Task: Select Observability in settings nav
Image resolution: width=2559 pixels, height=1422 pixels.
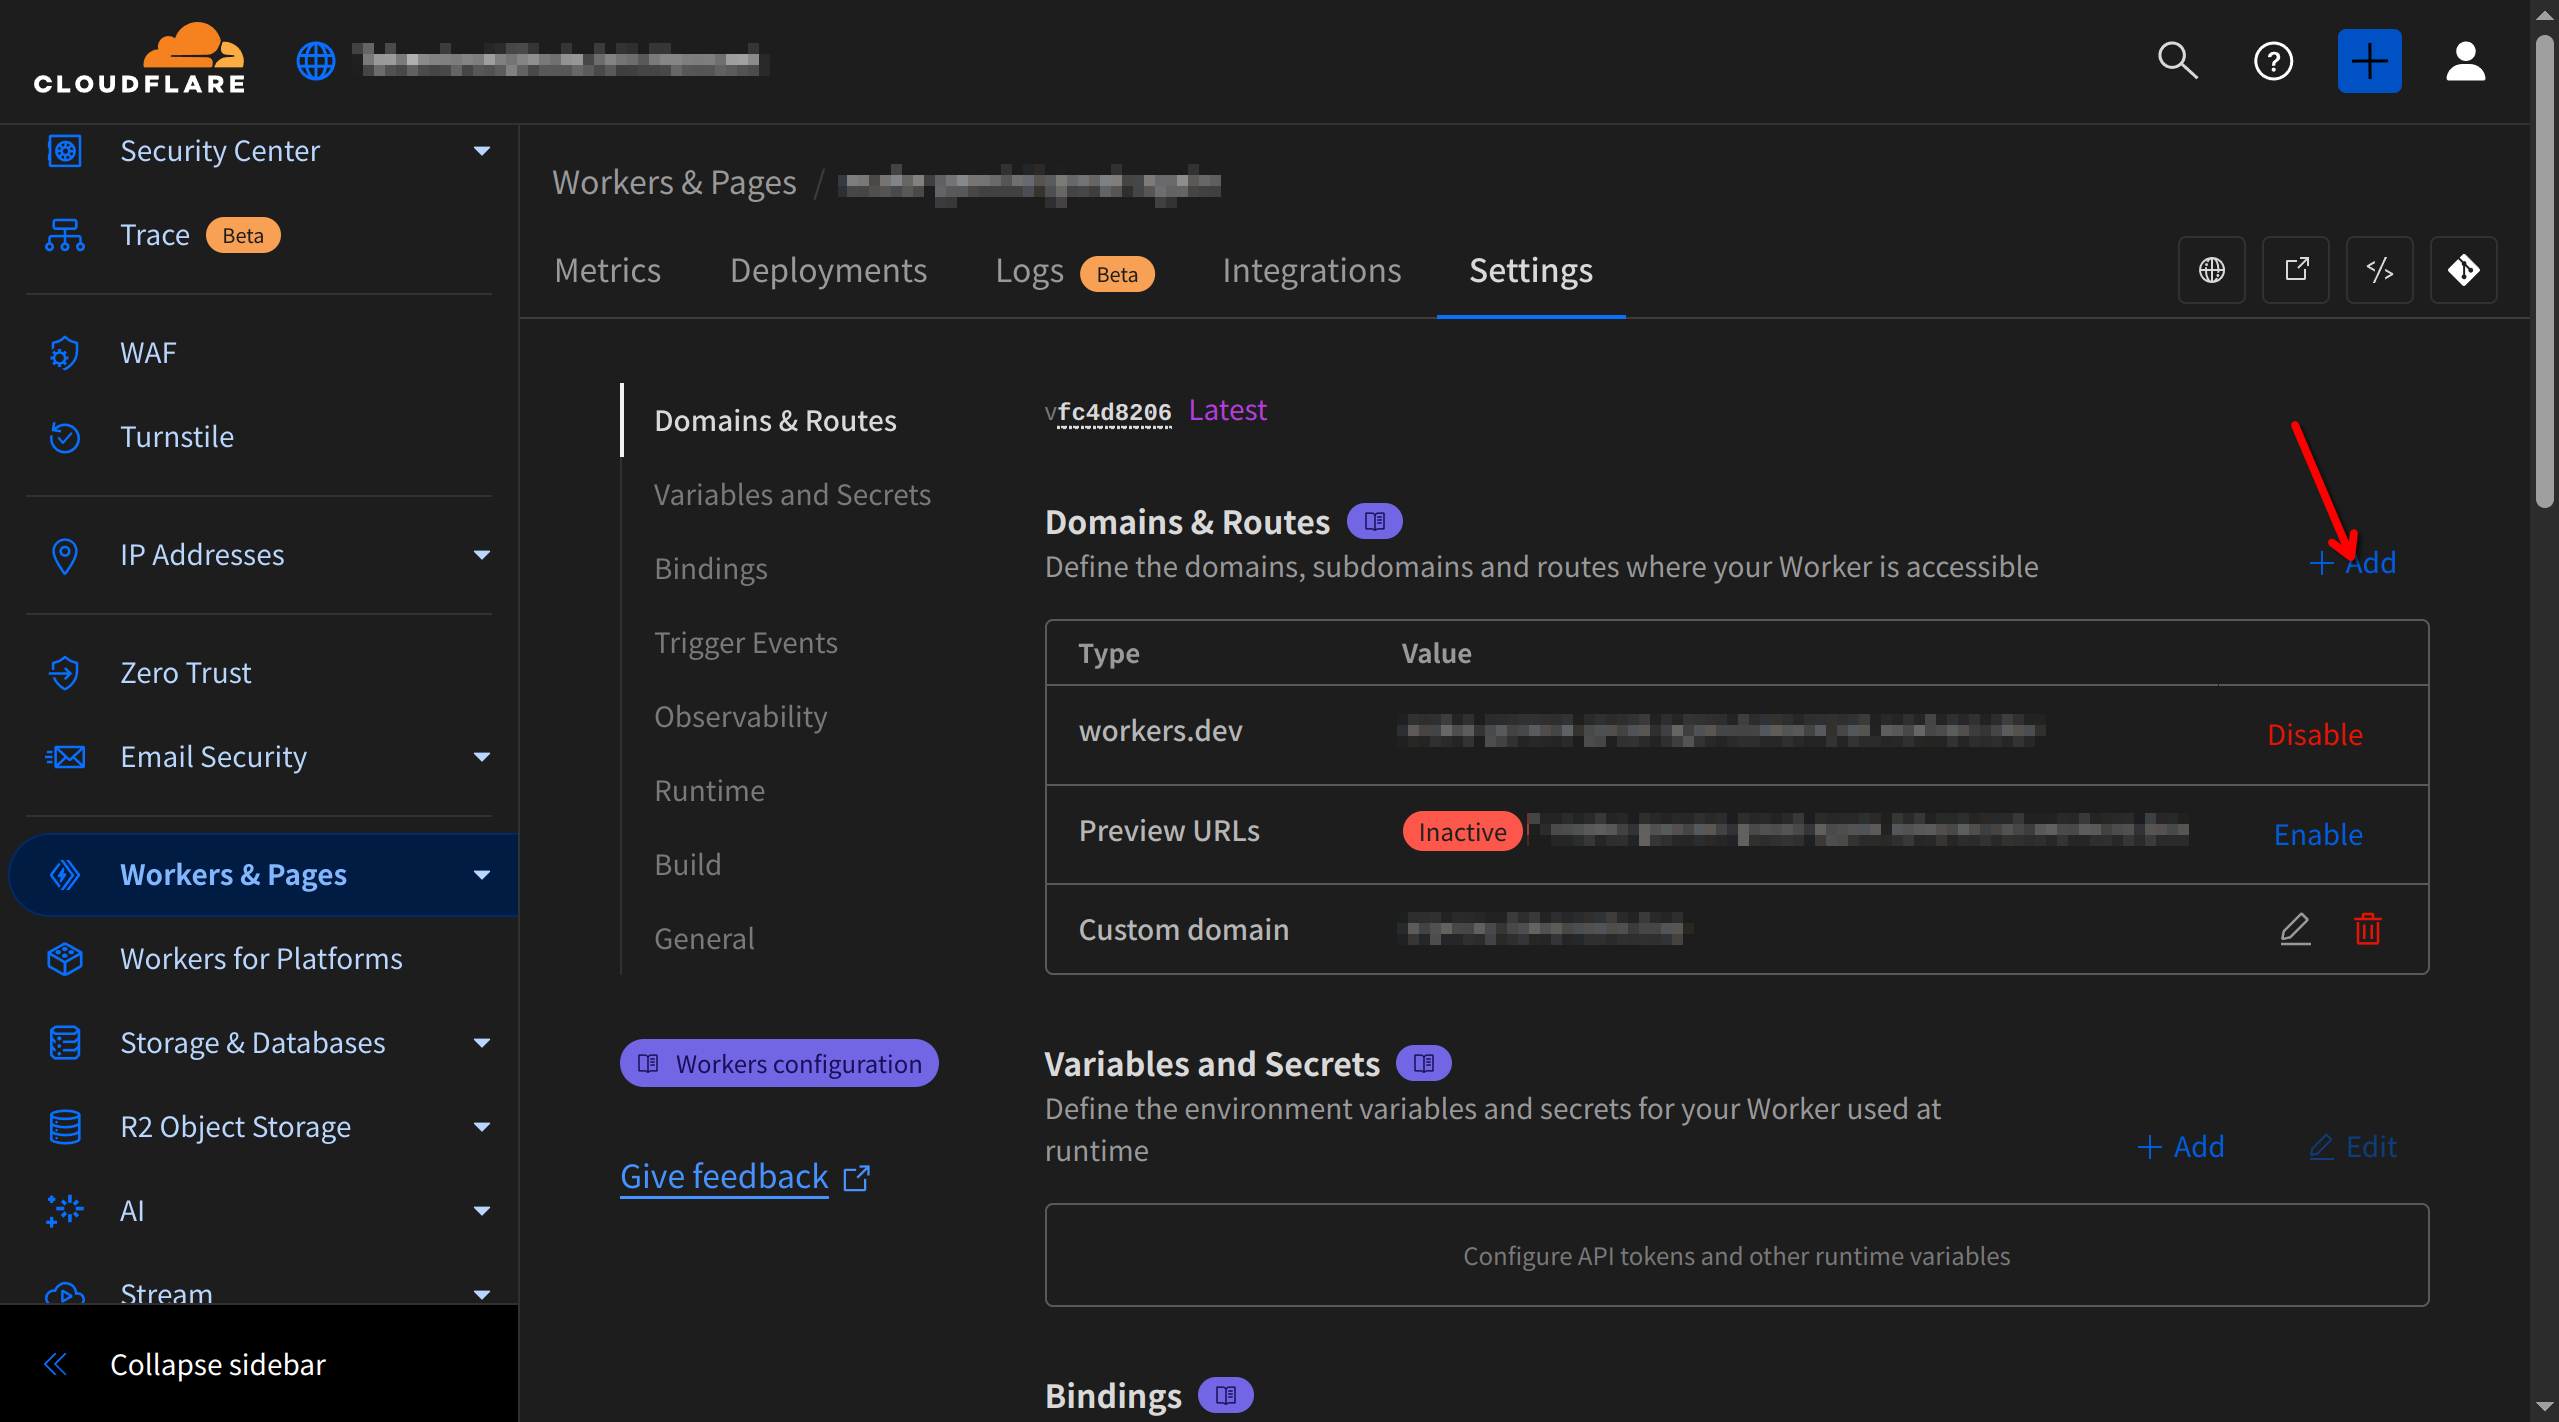Action: pyautogui.click(x=741, y=717)
